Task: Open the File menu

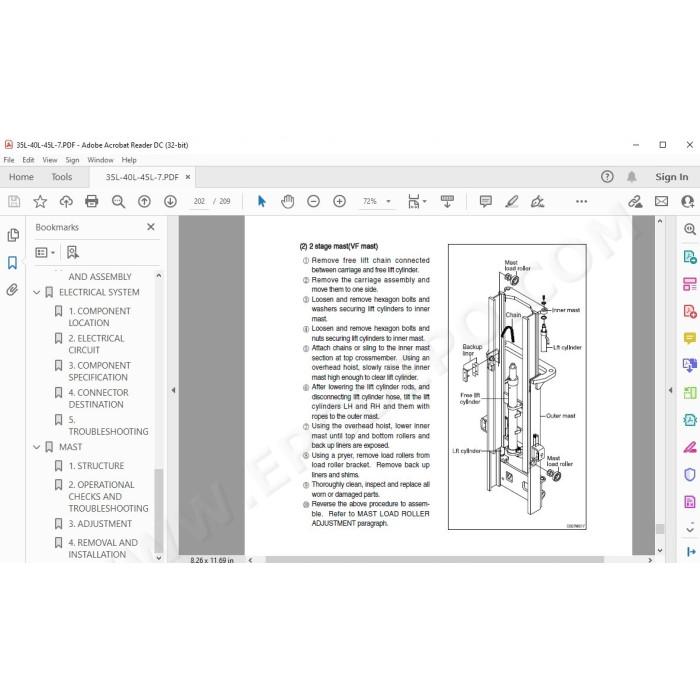Action: [x=9, y=160]
